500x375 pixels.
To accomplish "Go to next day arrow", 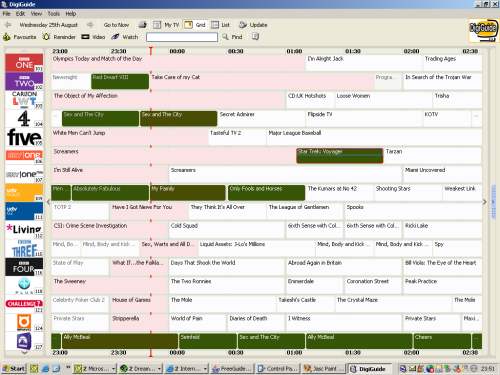I will click(90, 25).
